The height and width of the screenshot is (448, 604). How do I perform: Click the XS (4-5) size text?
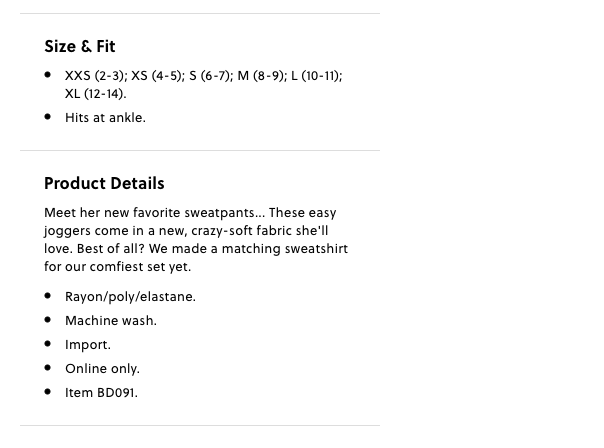[158, 76]
